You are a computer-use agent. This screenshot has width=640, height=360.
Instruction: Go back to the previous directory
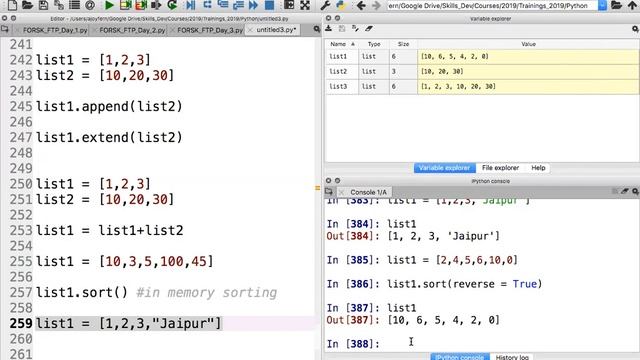tap(361, 5)
